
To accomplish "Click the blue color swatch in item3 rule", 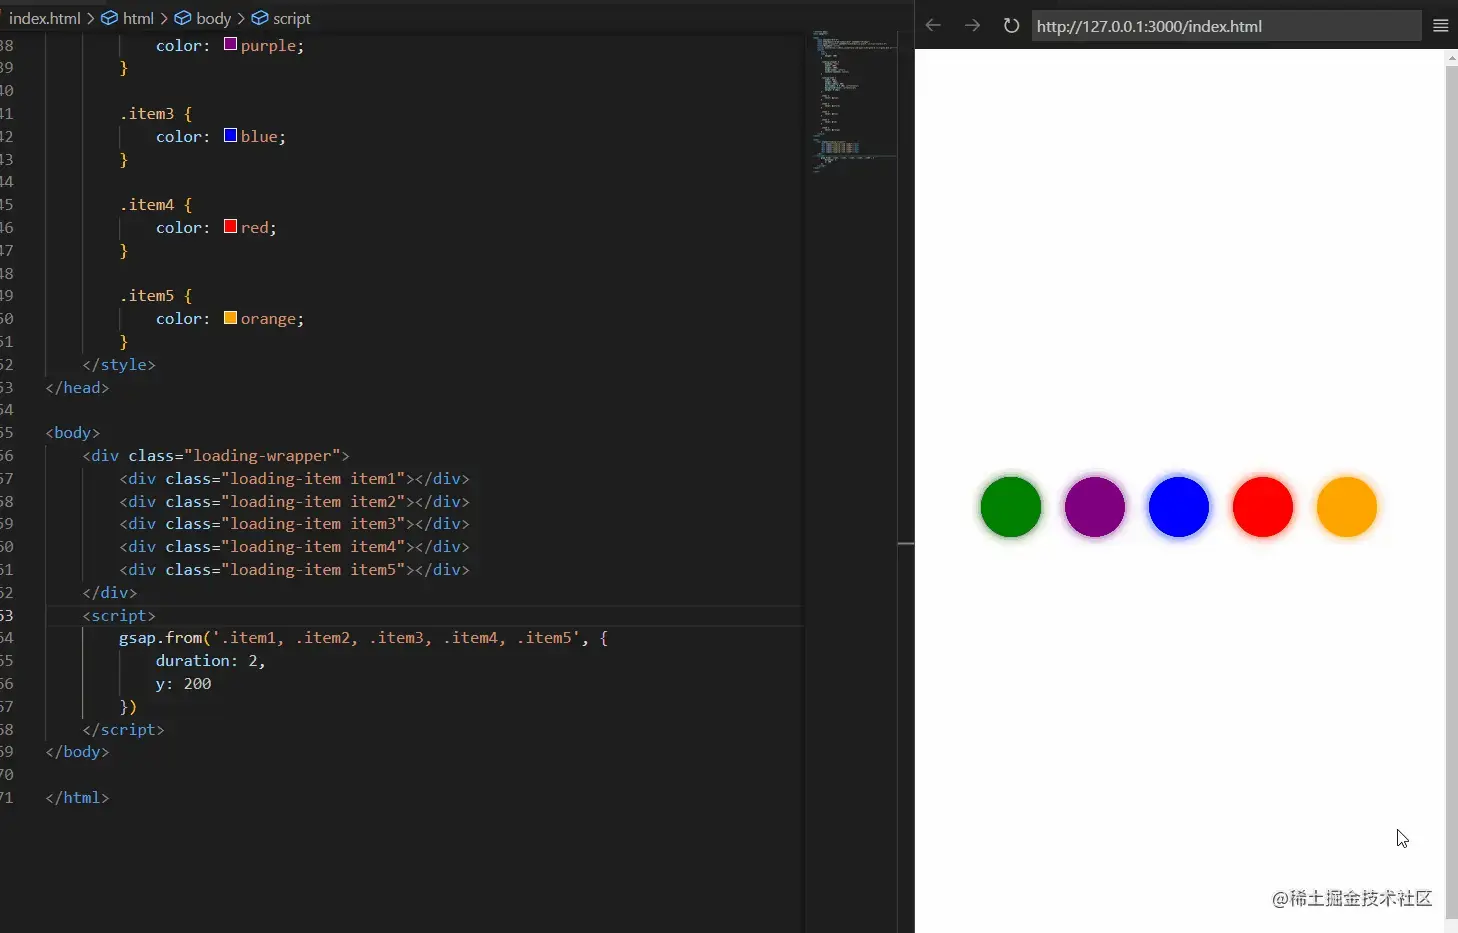I will point(230,135).
